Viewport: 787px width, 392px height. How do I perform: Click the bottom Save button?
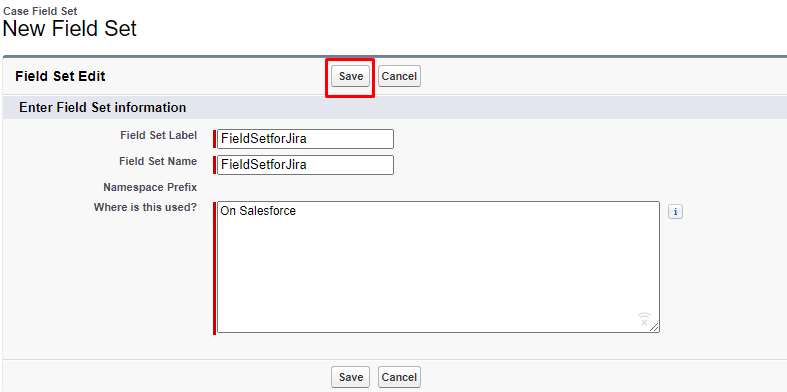tap(350, 377)
